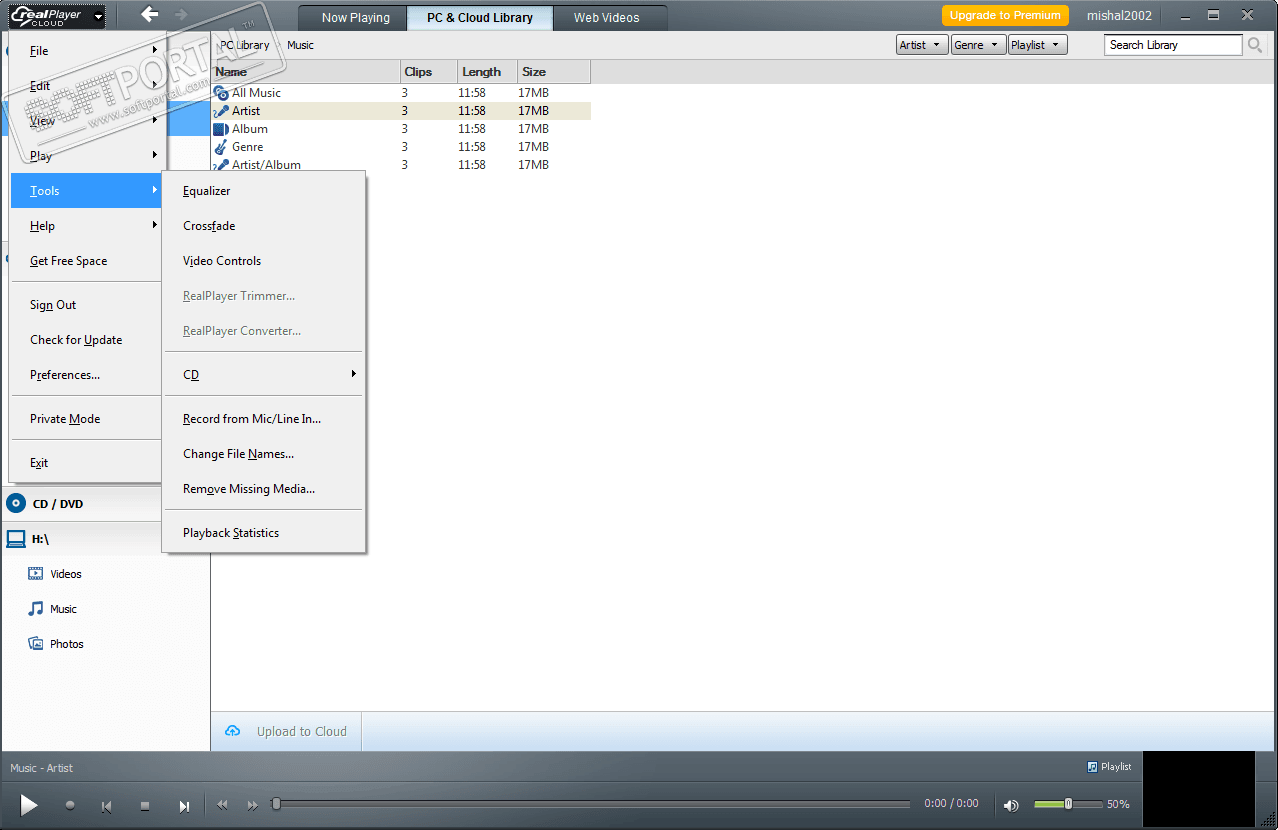Click the Fast Forward button
The image size is (1278, 830).
click(252, 805)
